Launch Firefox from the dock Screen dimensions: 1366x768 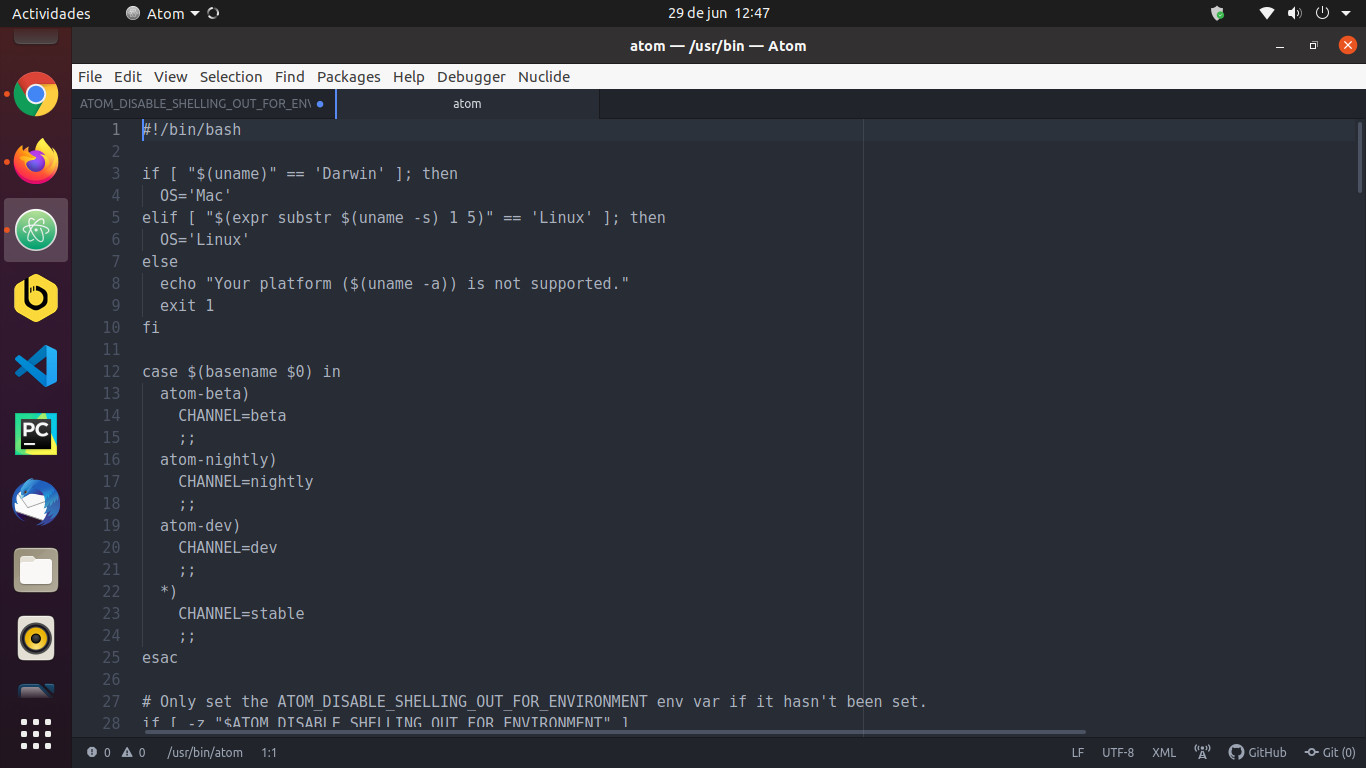tap(36, 161)
